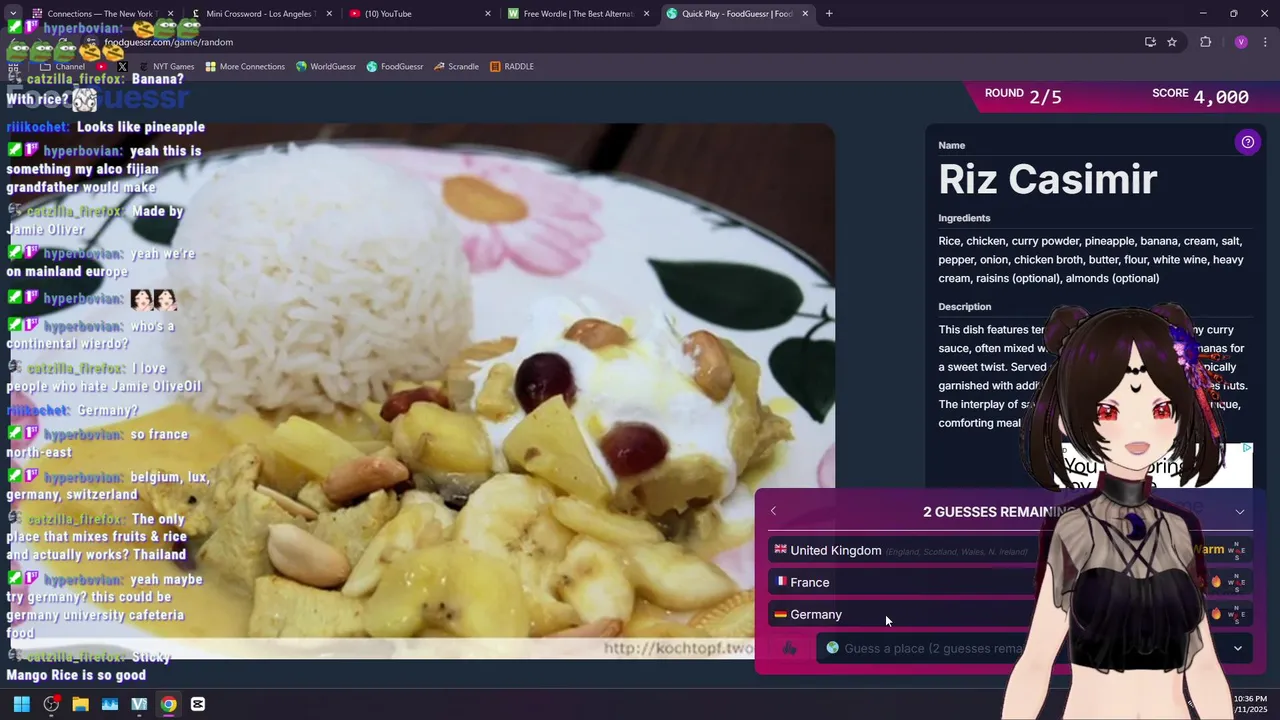Open the NYT Games bookmark
The image size is (1280, 720).
coord(166,66)
